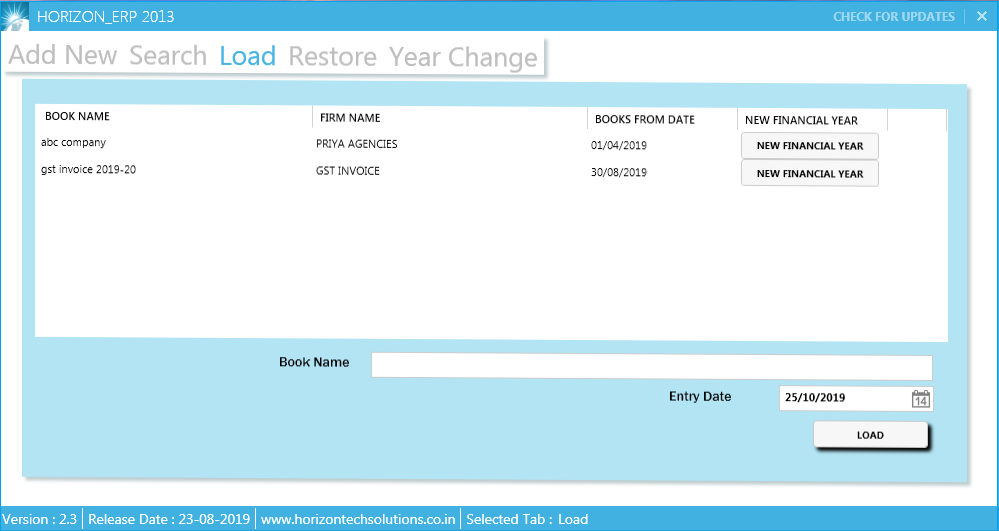The height and width of the screenshot is (531, 999).
Task: Select the Load tab
Action: click(x=248, y=56)
